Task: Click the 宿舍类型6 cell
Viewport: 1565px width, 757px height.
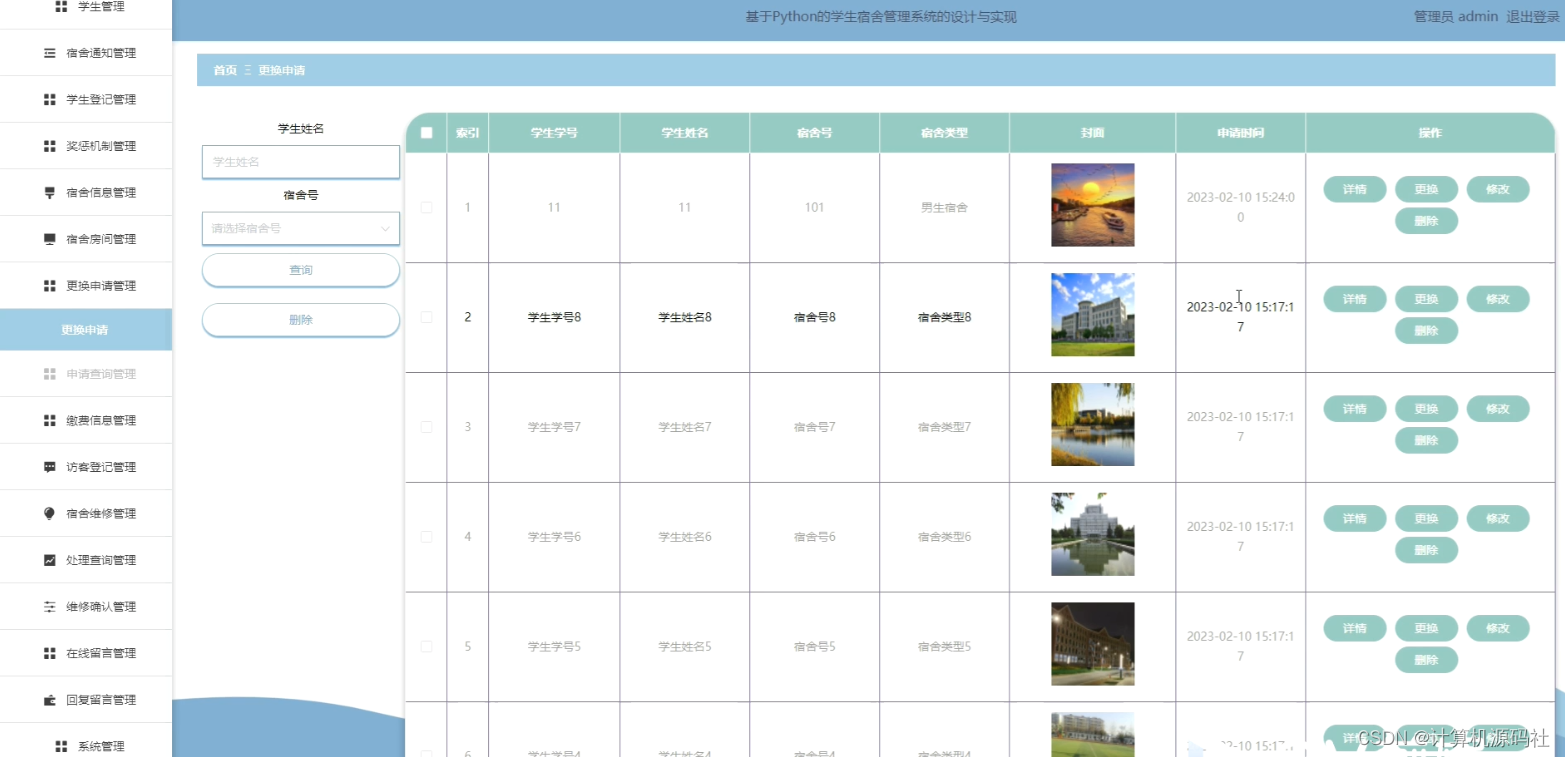Action: 944,537
